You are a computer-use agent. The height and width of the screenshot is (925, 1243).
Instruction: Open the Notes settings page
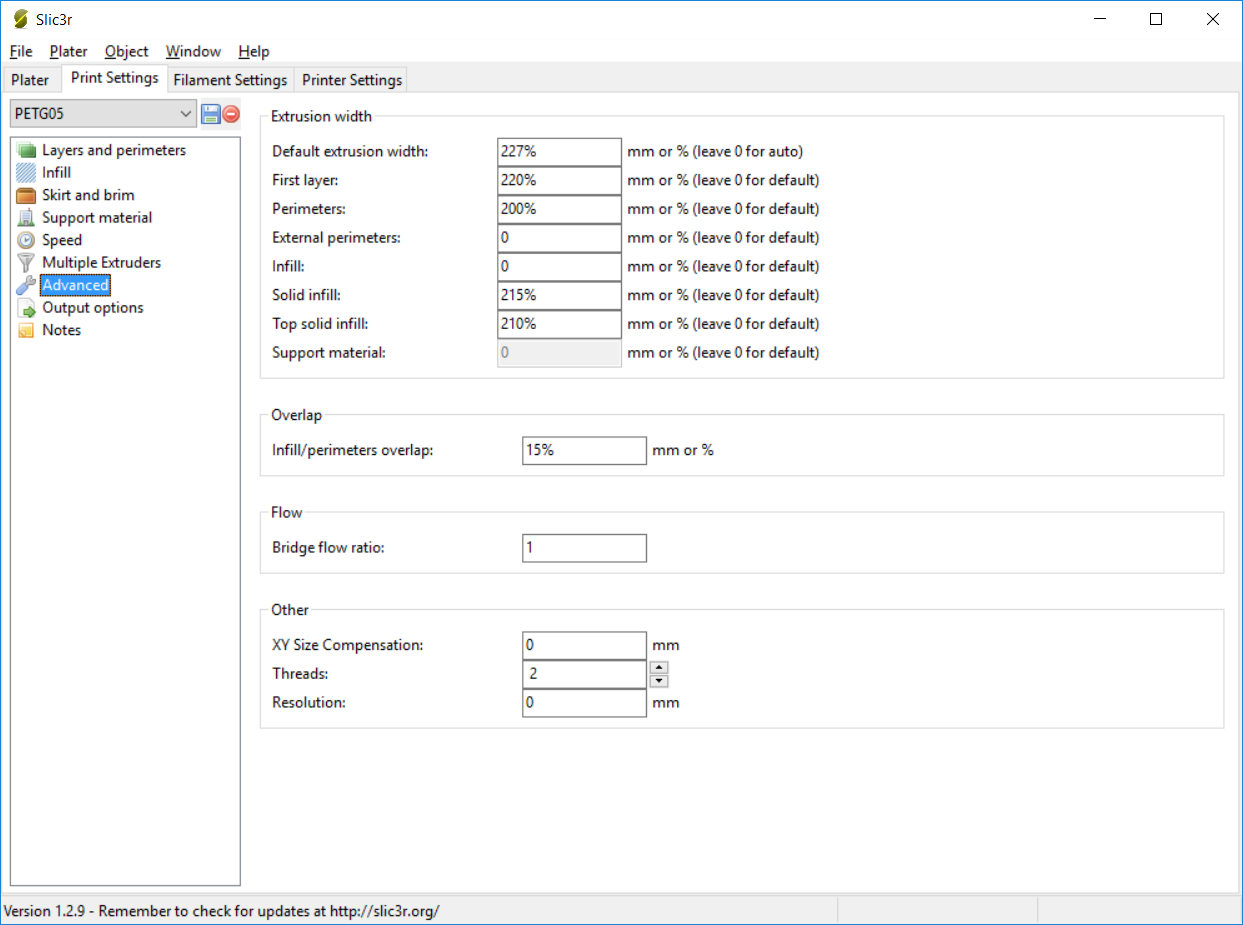(x=61, y=330)
